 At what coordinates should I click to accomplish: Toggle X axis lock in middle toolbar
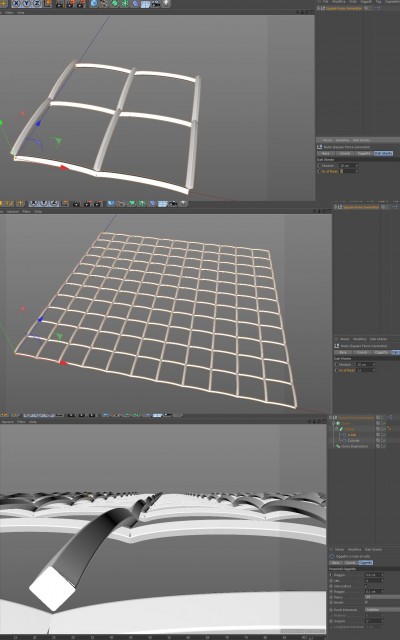[x=34, y=203]
